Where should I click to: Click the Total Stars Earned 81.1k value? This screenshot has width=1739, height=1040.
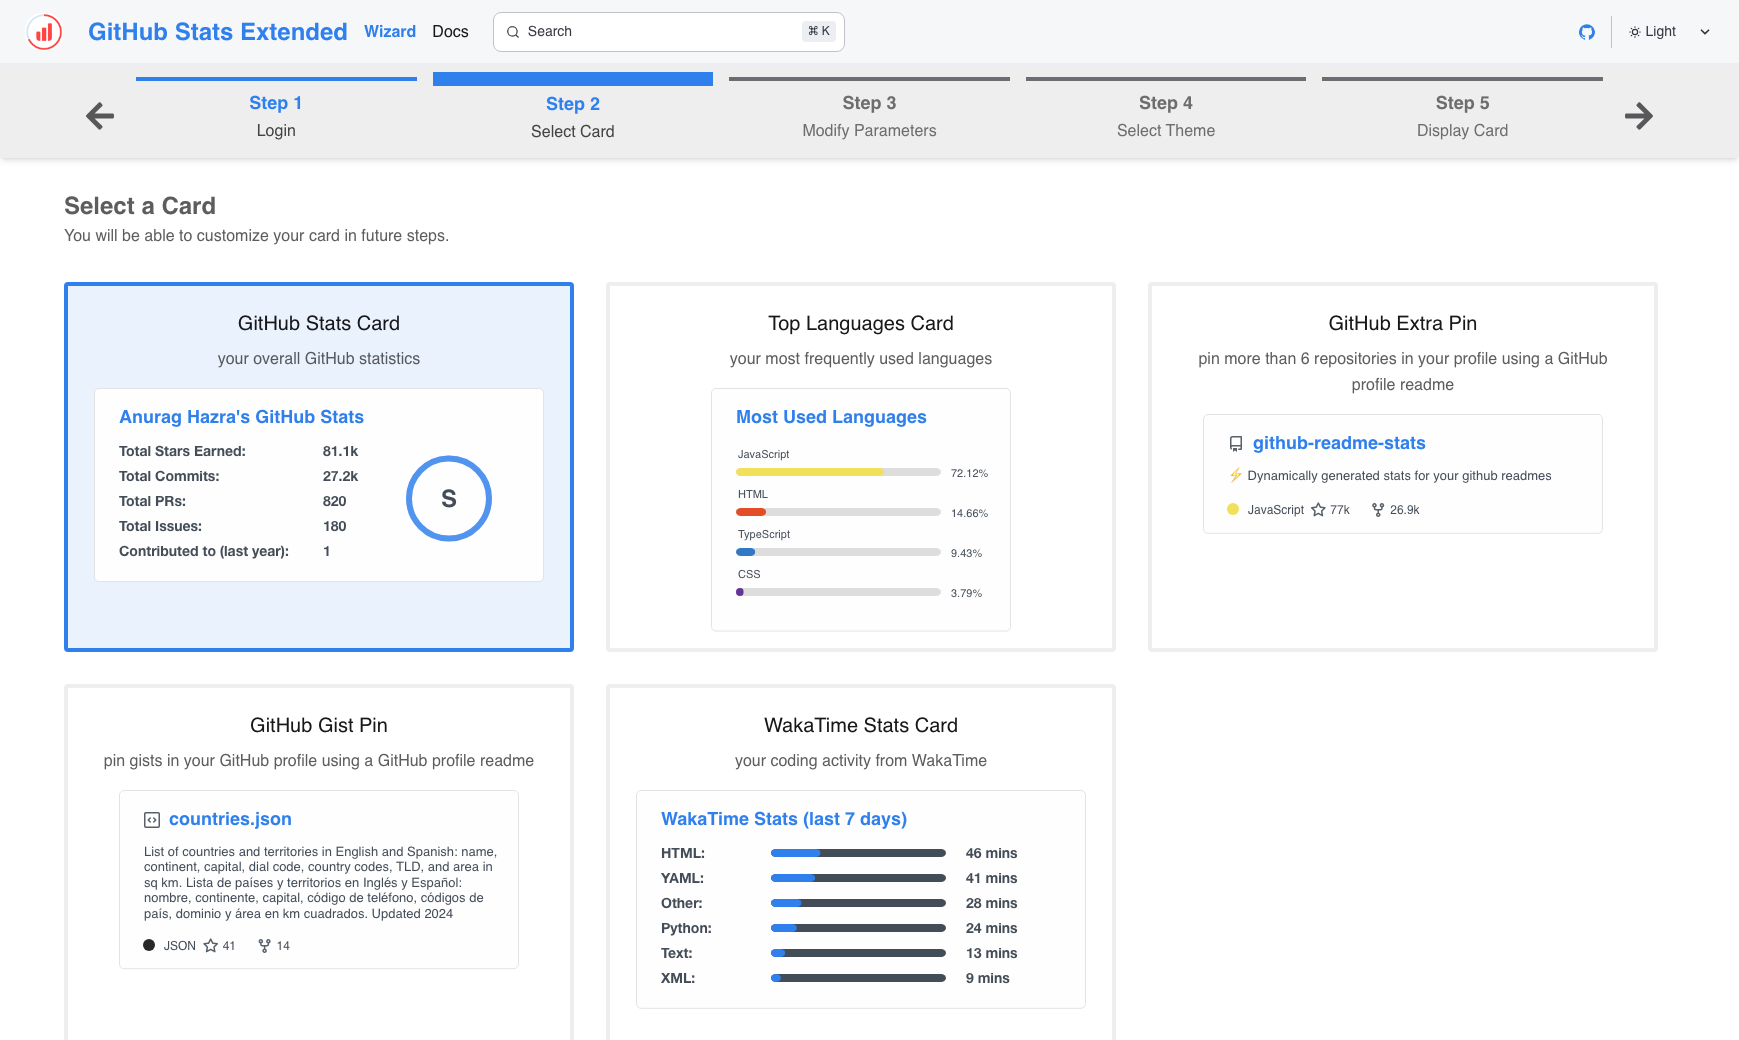coord(340,451)
